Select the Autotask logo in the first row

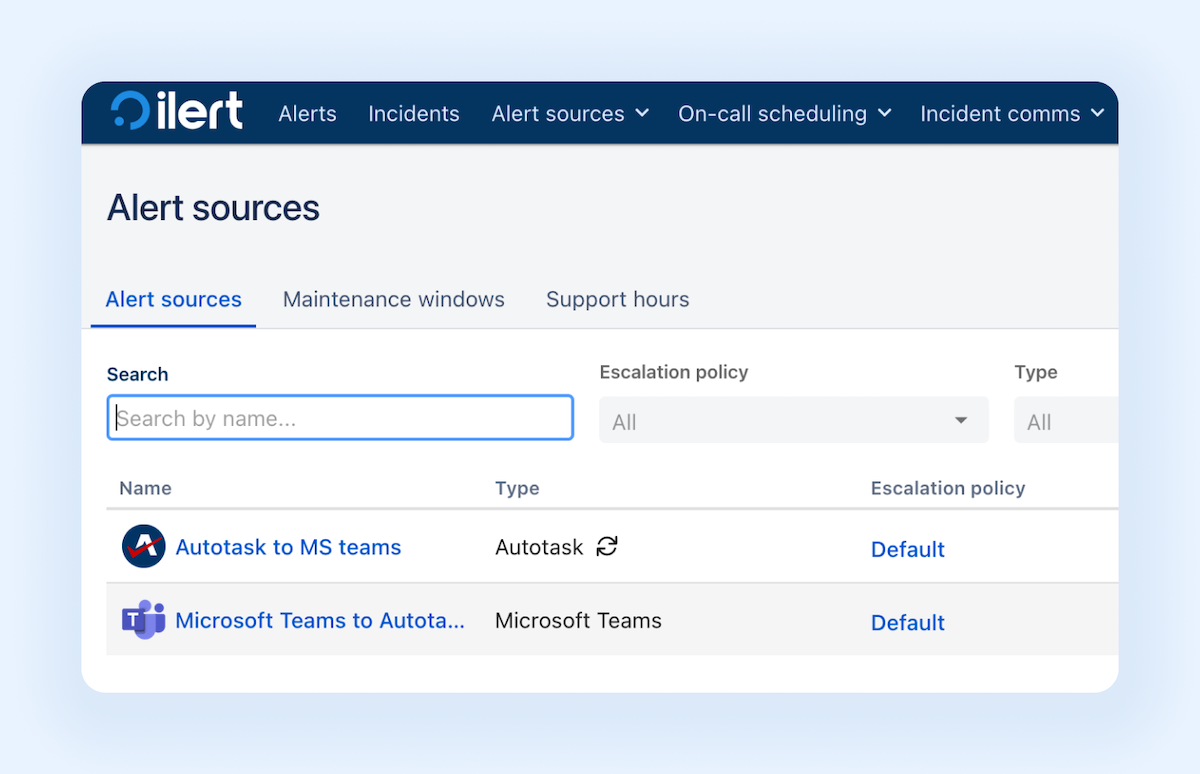[x=143, y=546]
